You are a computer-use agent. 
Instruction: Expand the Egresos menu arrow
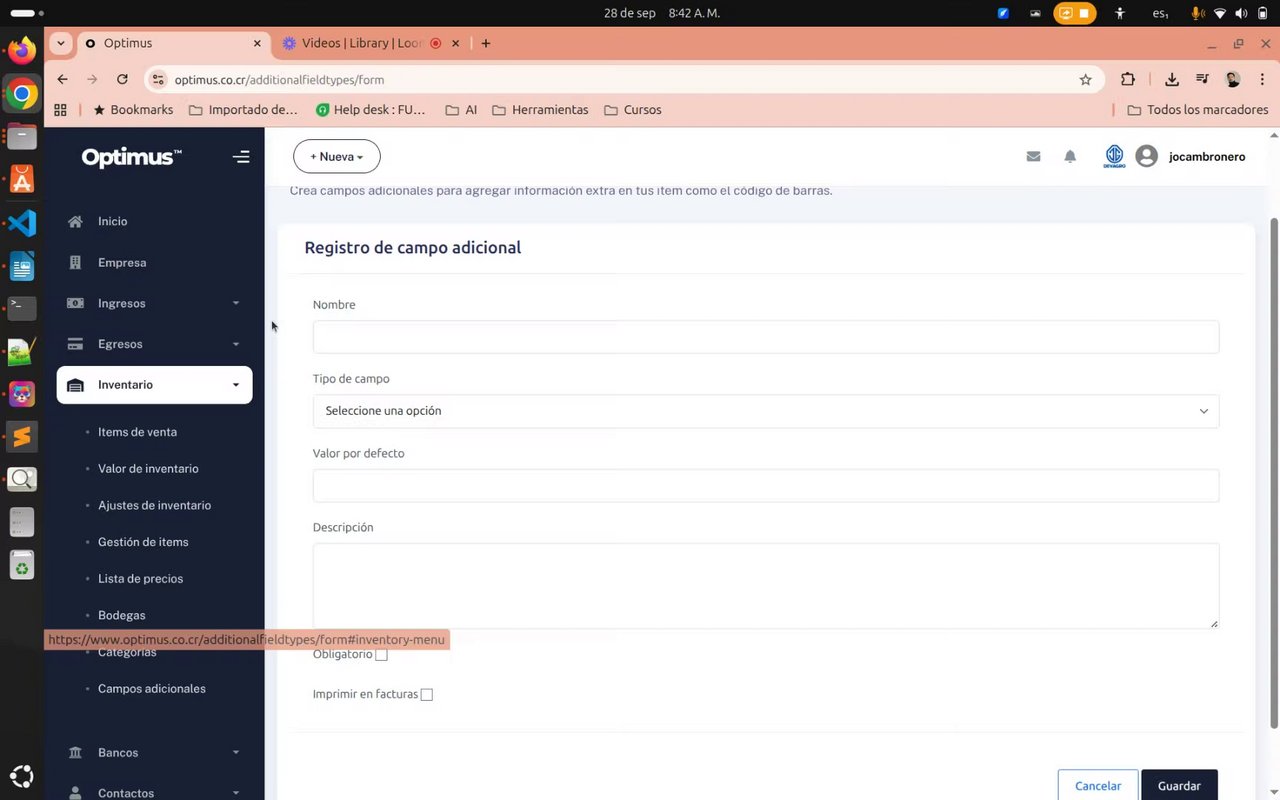click(236, 344)
